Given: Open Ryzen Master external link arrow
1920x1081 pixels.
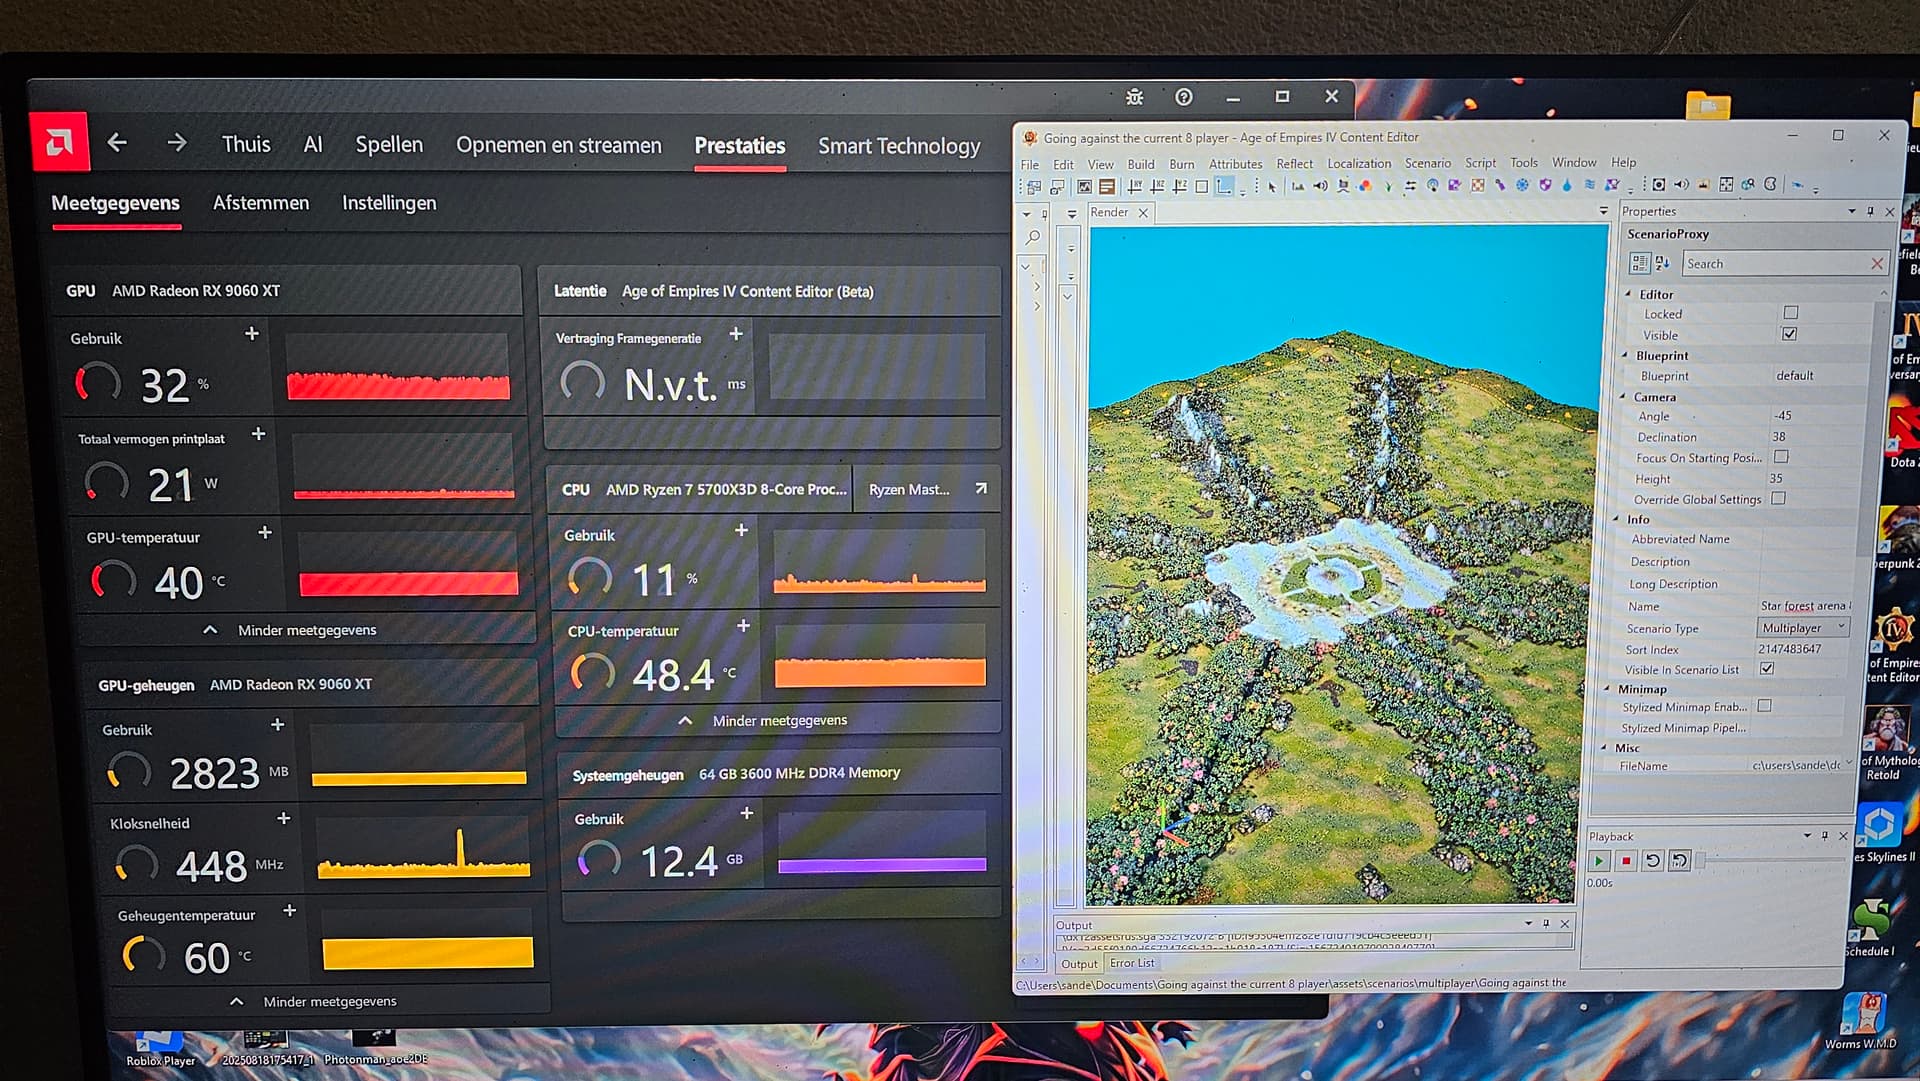Looking at the screenshot, I should pyautogui.click(x=981, y=488).
